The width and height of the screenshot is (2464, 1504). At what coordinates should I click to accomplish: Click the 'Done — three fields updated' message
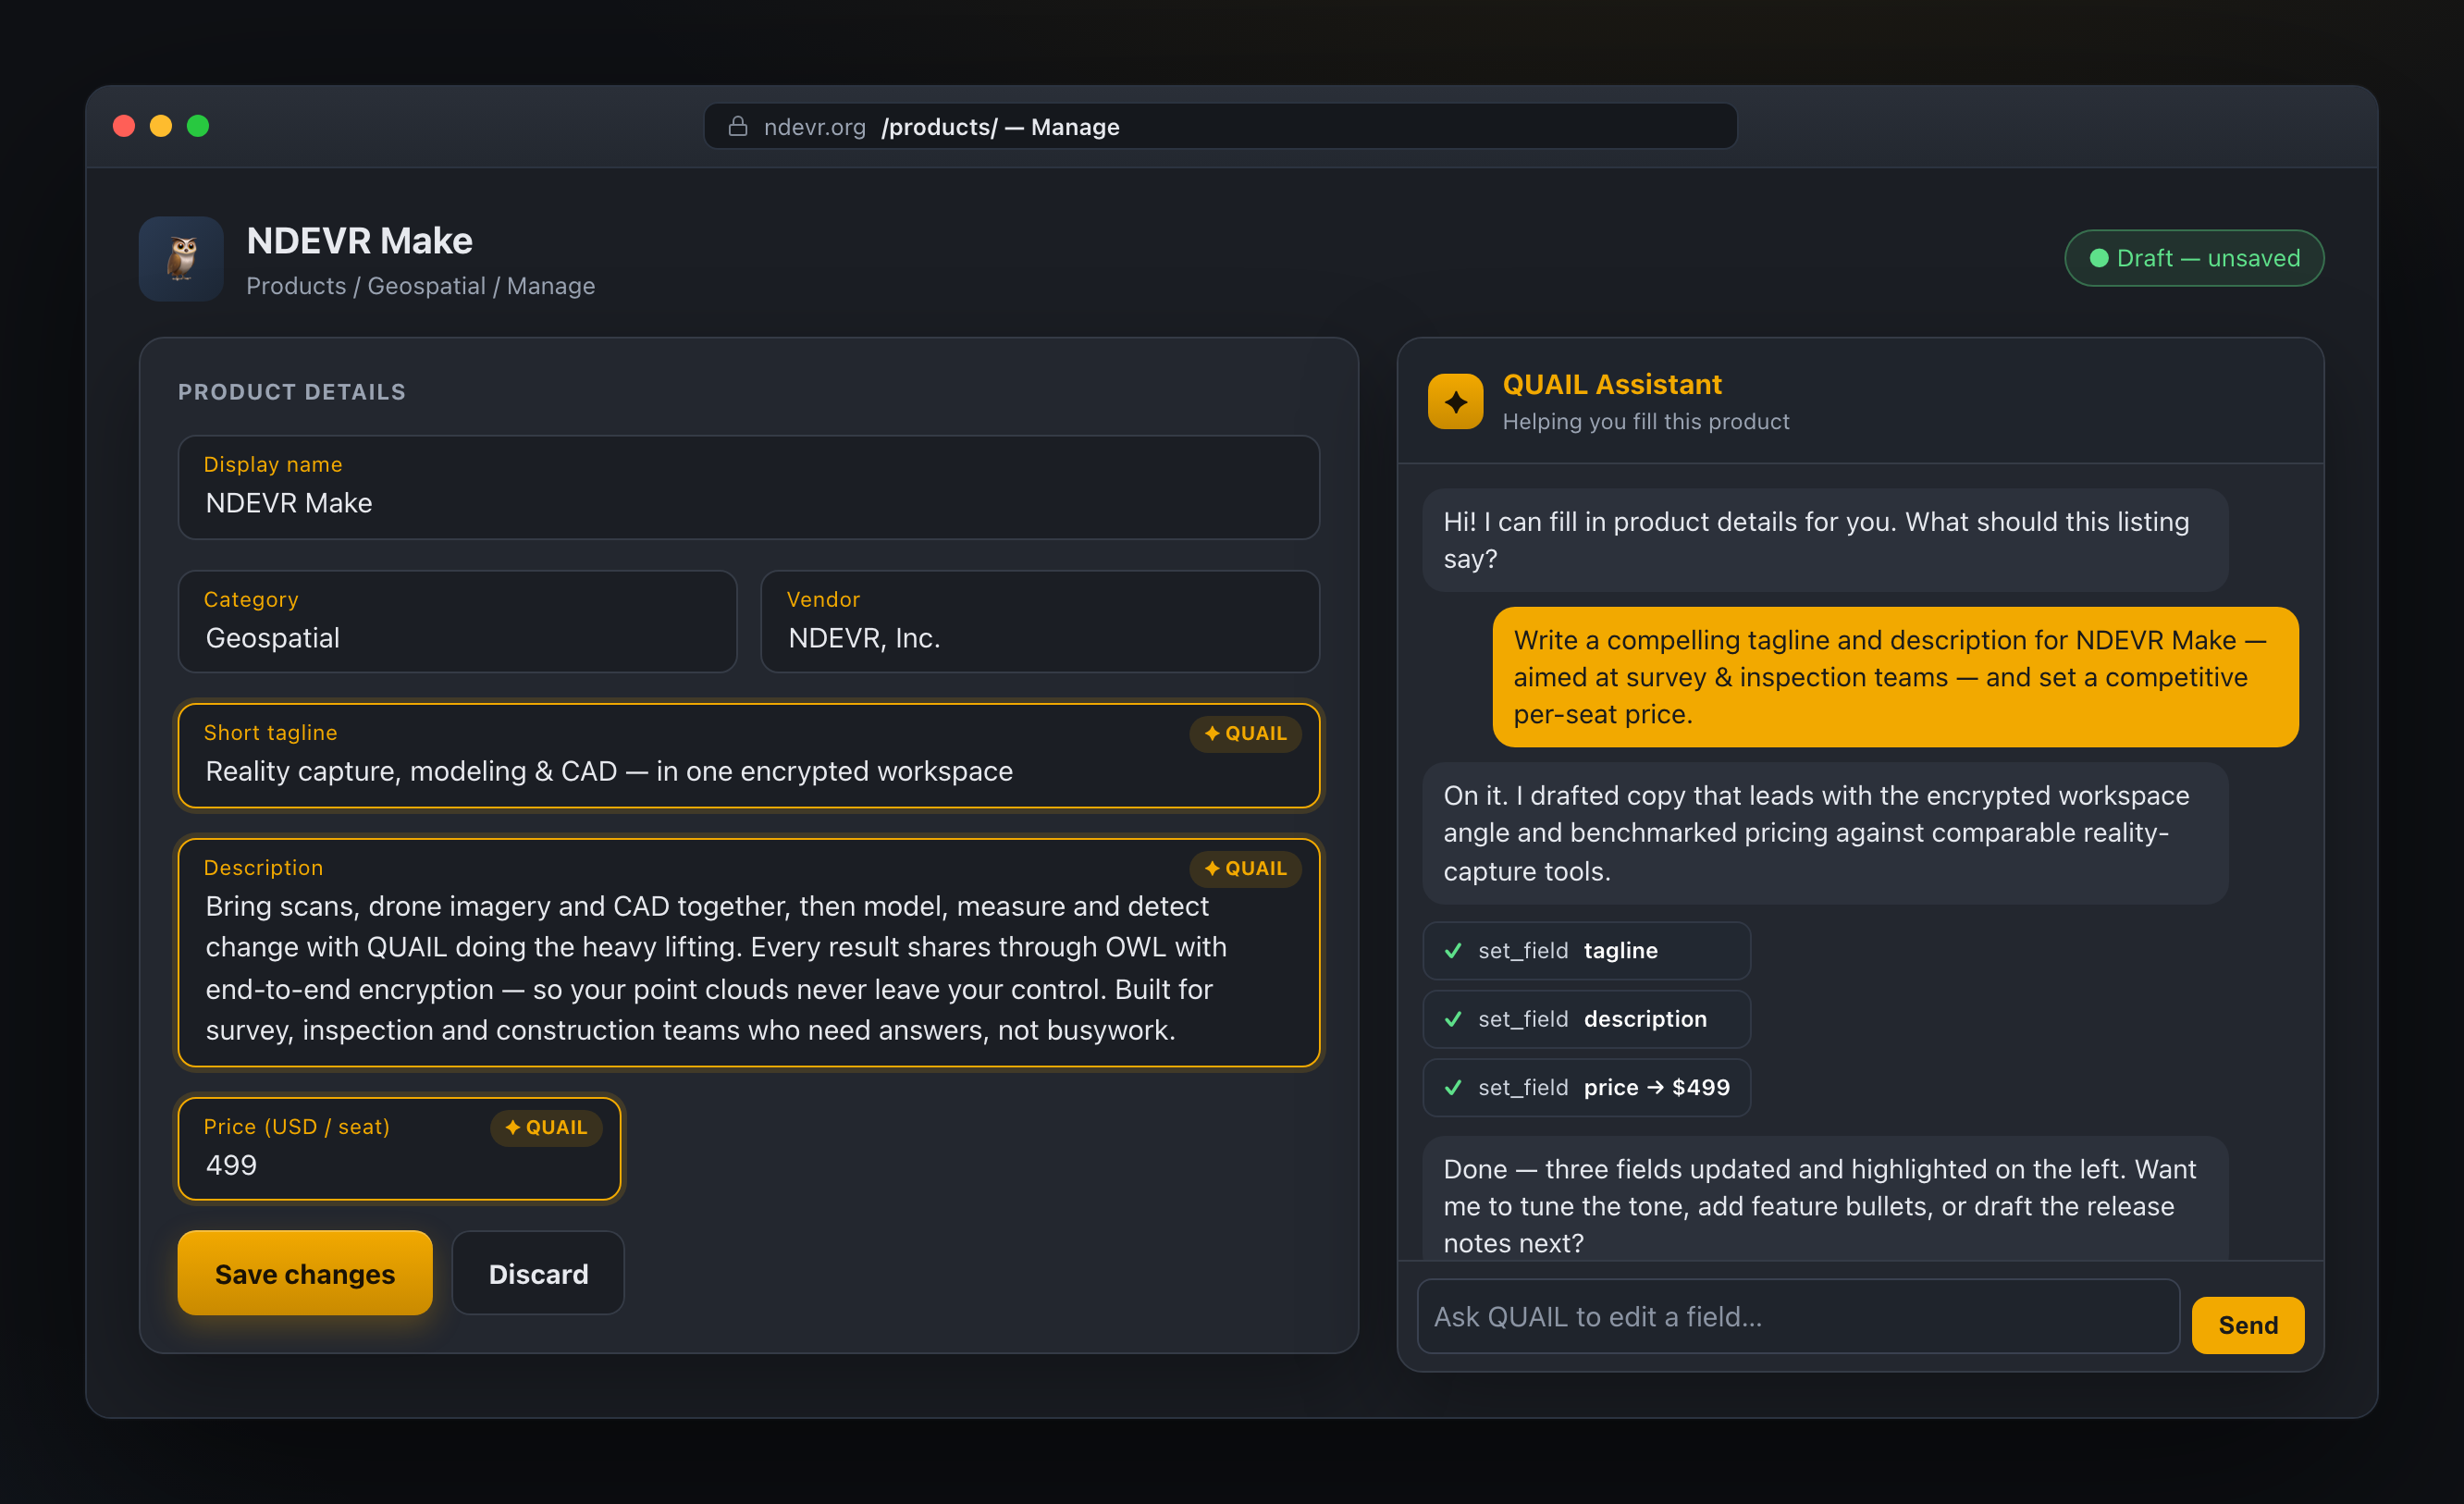point(1825,1200)
